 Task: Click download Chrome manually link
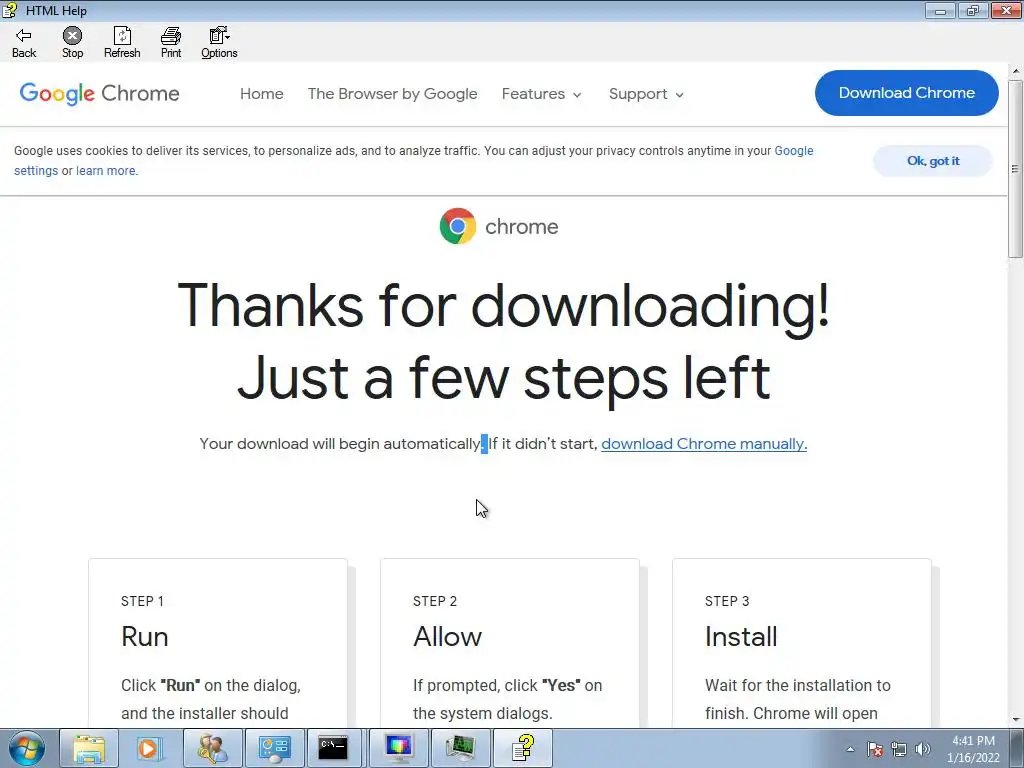click(704, 443)
